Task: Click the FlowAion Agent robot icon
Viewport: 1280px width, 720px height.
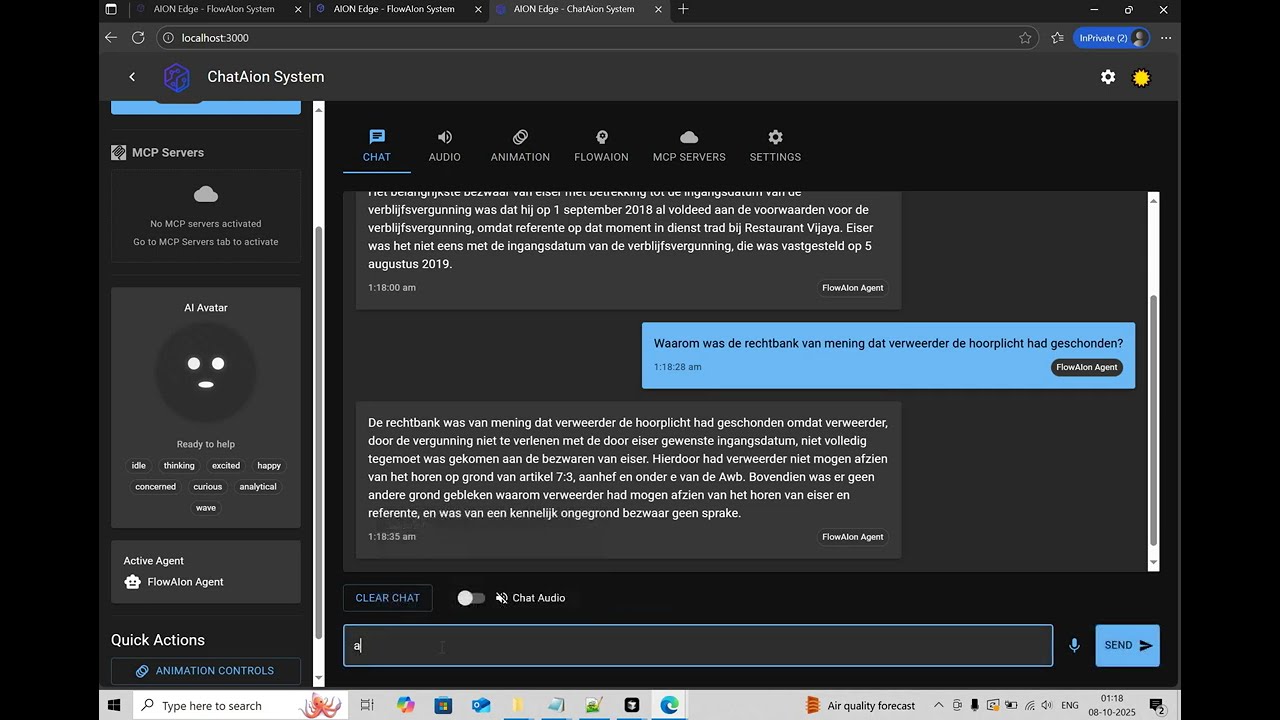Action: tap(132, 582)
